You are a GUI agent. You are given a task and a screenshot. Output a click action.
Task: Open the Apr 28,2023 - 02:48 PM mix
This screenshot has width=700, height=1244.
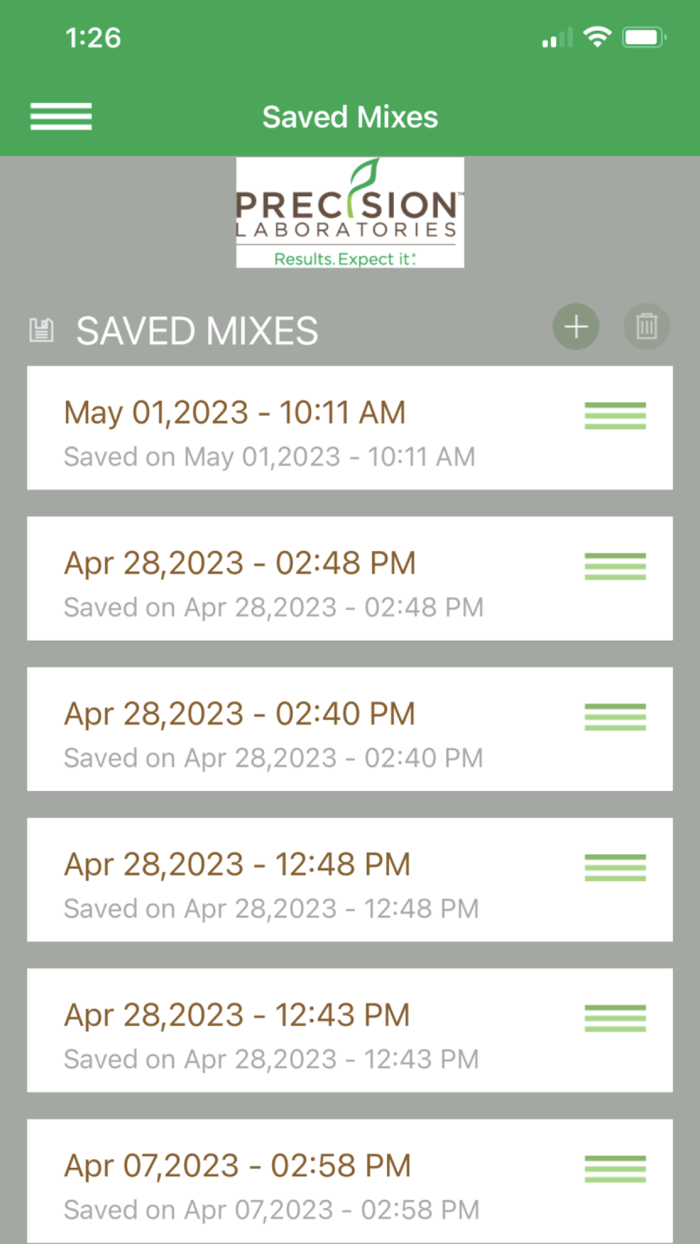[240, 563]
